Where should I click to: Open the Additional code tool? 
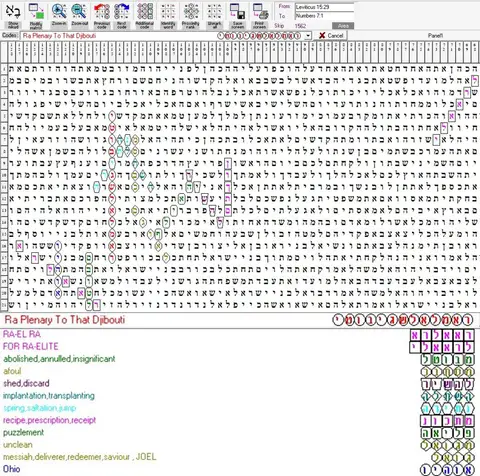pyautogui.click(x=144, y=15)
